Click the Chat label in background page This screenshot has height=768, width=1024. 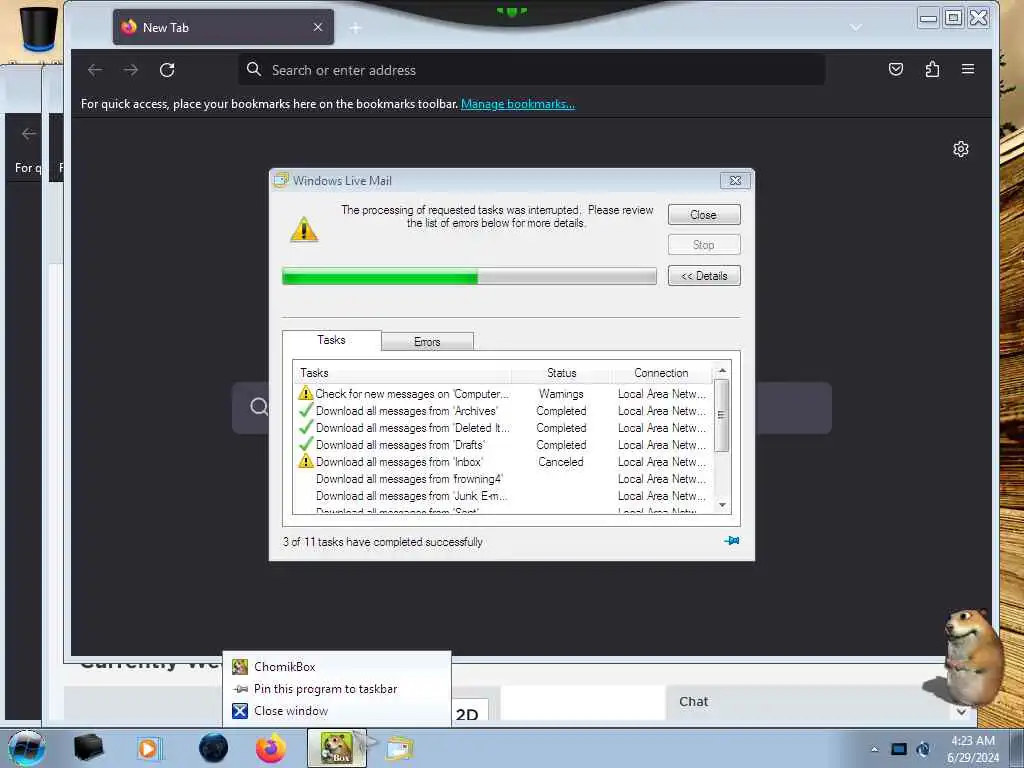point(694,701)
